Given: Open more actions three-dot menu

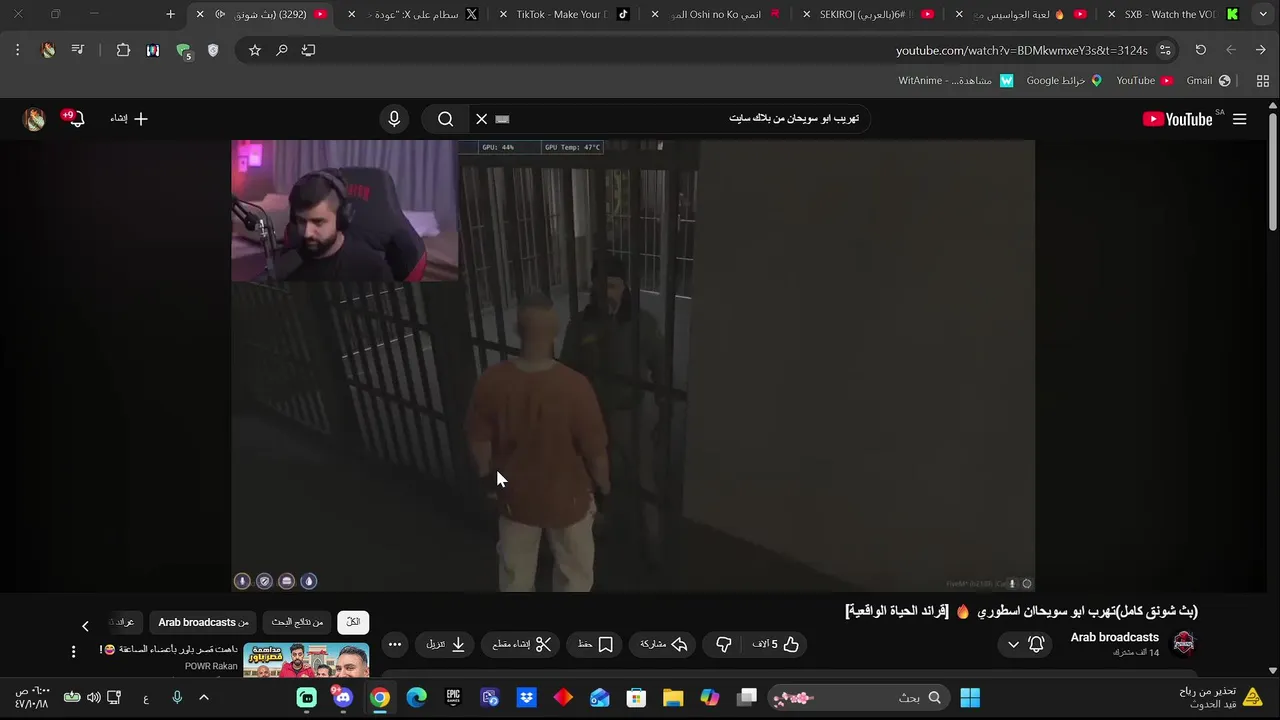Looking at the screenshot, I should point(395,645).
